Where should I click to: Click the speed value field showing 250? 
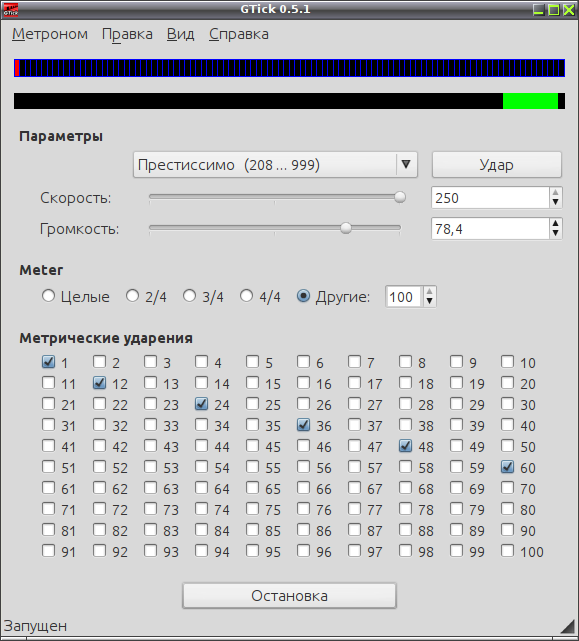click(x=490, y=198)
